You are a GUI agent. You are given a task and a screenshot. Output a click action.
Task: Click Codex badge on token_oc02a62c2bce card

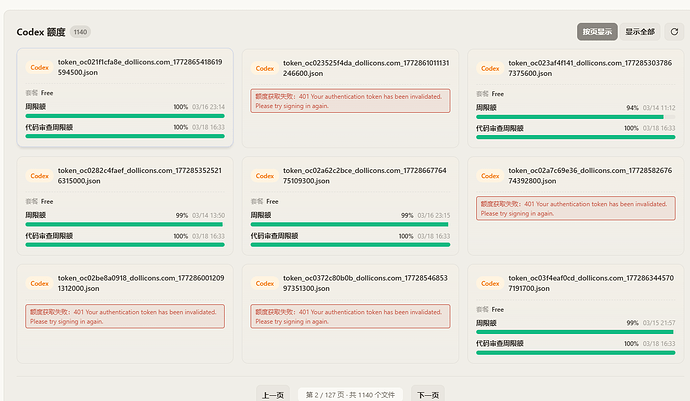(265, 176)
